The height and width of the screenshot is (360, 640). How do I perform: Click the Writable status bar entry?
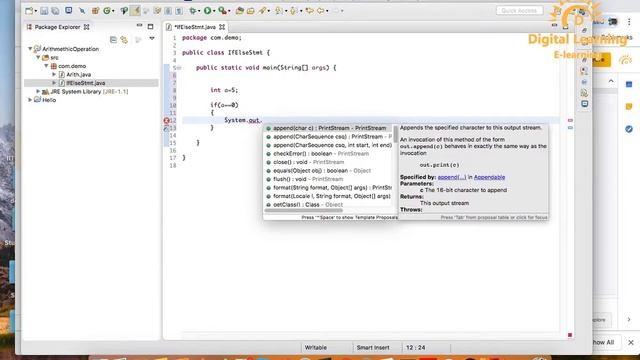316,348
